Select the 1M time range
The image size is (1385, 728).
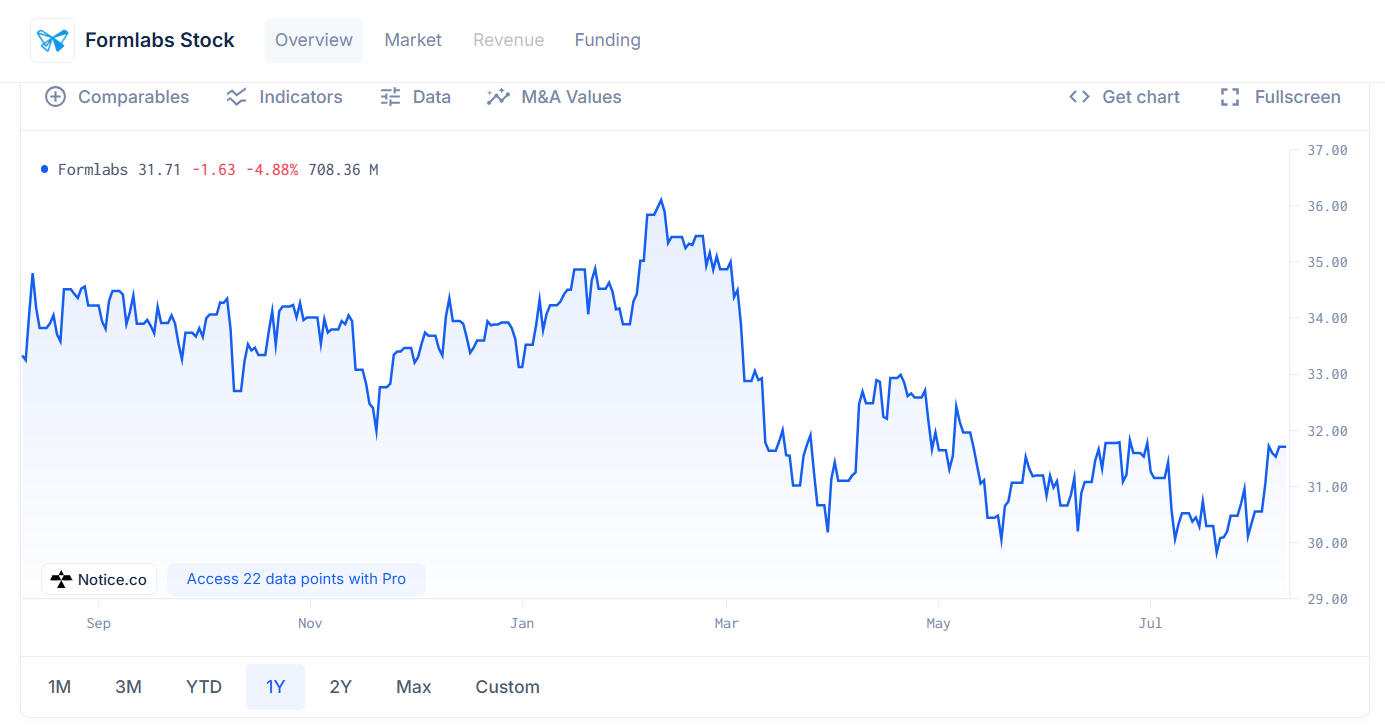(x=60, y=687)
